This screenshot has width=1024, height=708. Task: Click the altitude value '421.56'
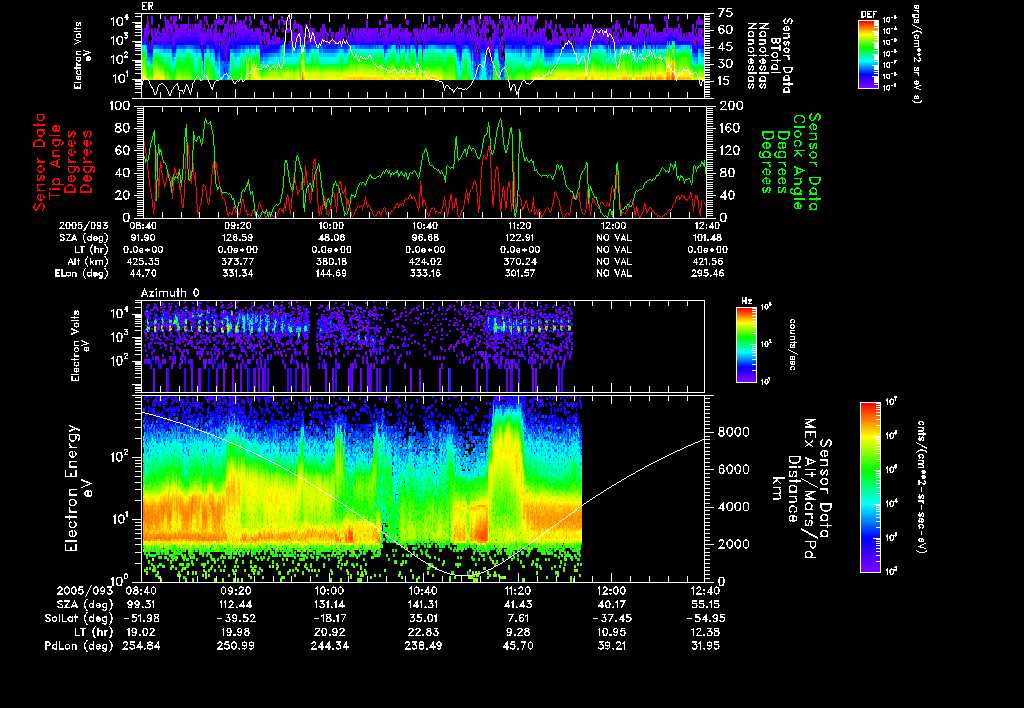707,261
